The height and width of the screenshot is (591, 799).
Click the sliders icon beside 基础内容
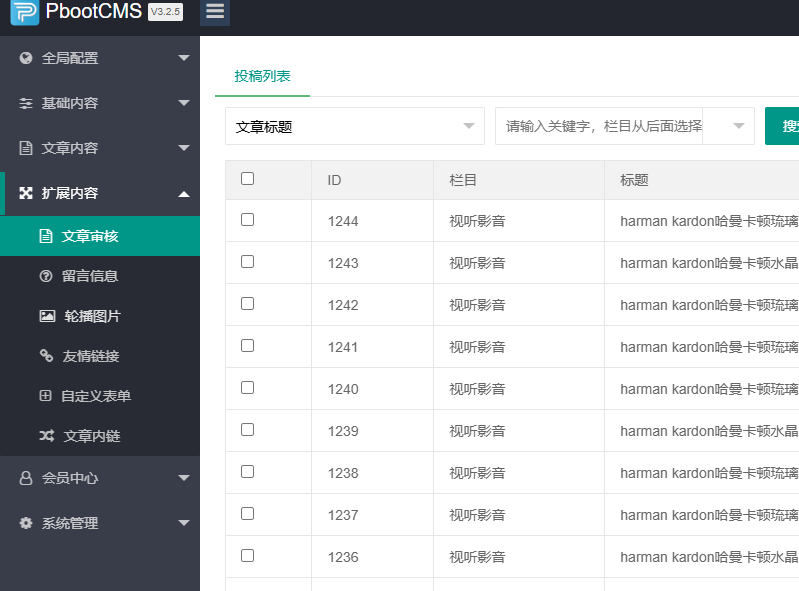pos(26,103)
